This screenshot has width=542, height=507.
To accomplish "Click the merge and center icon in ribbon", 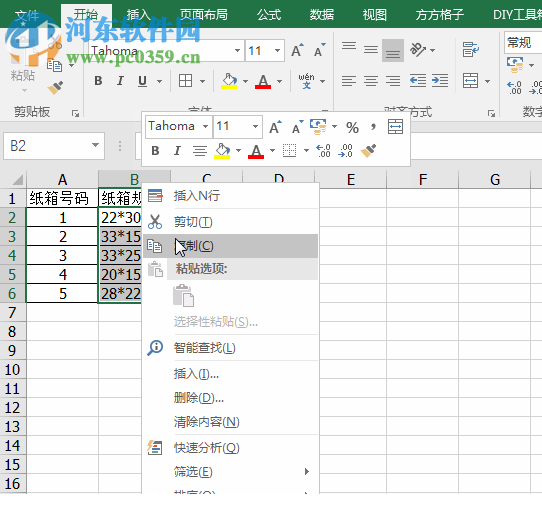I will [471, 81].
